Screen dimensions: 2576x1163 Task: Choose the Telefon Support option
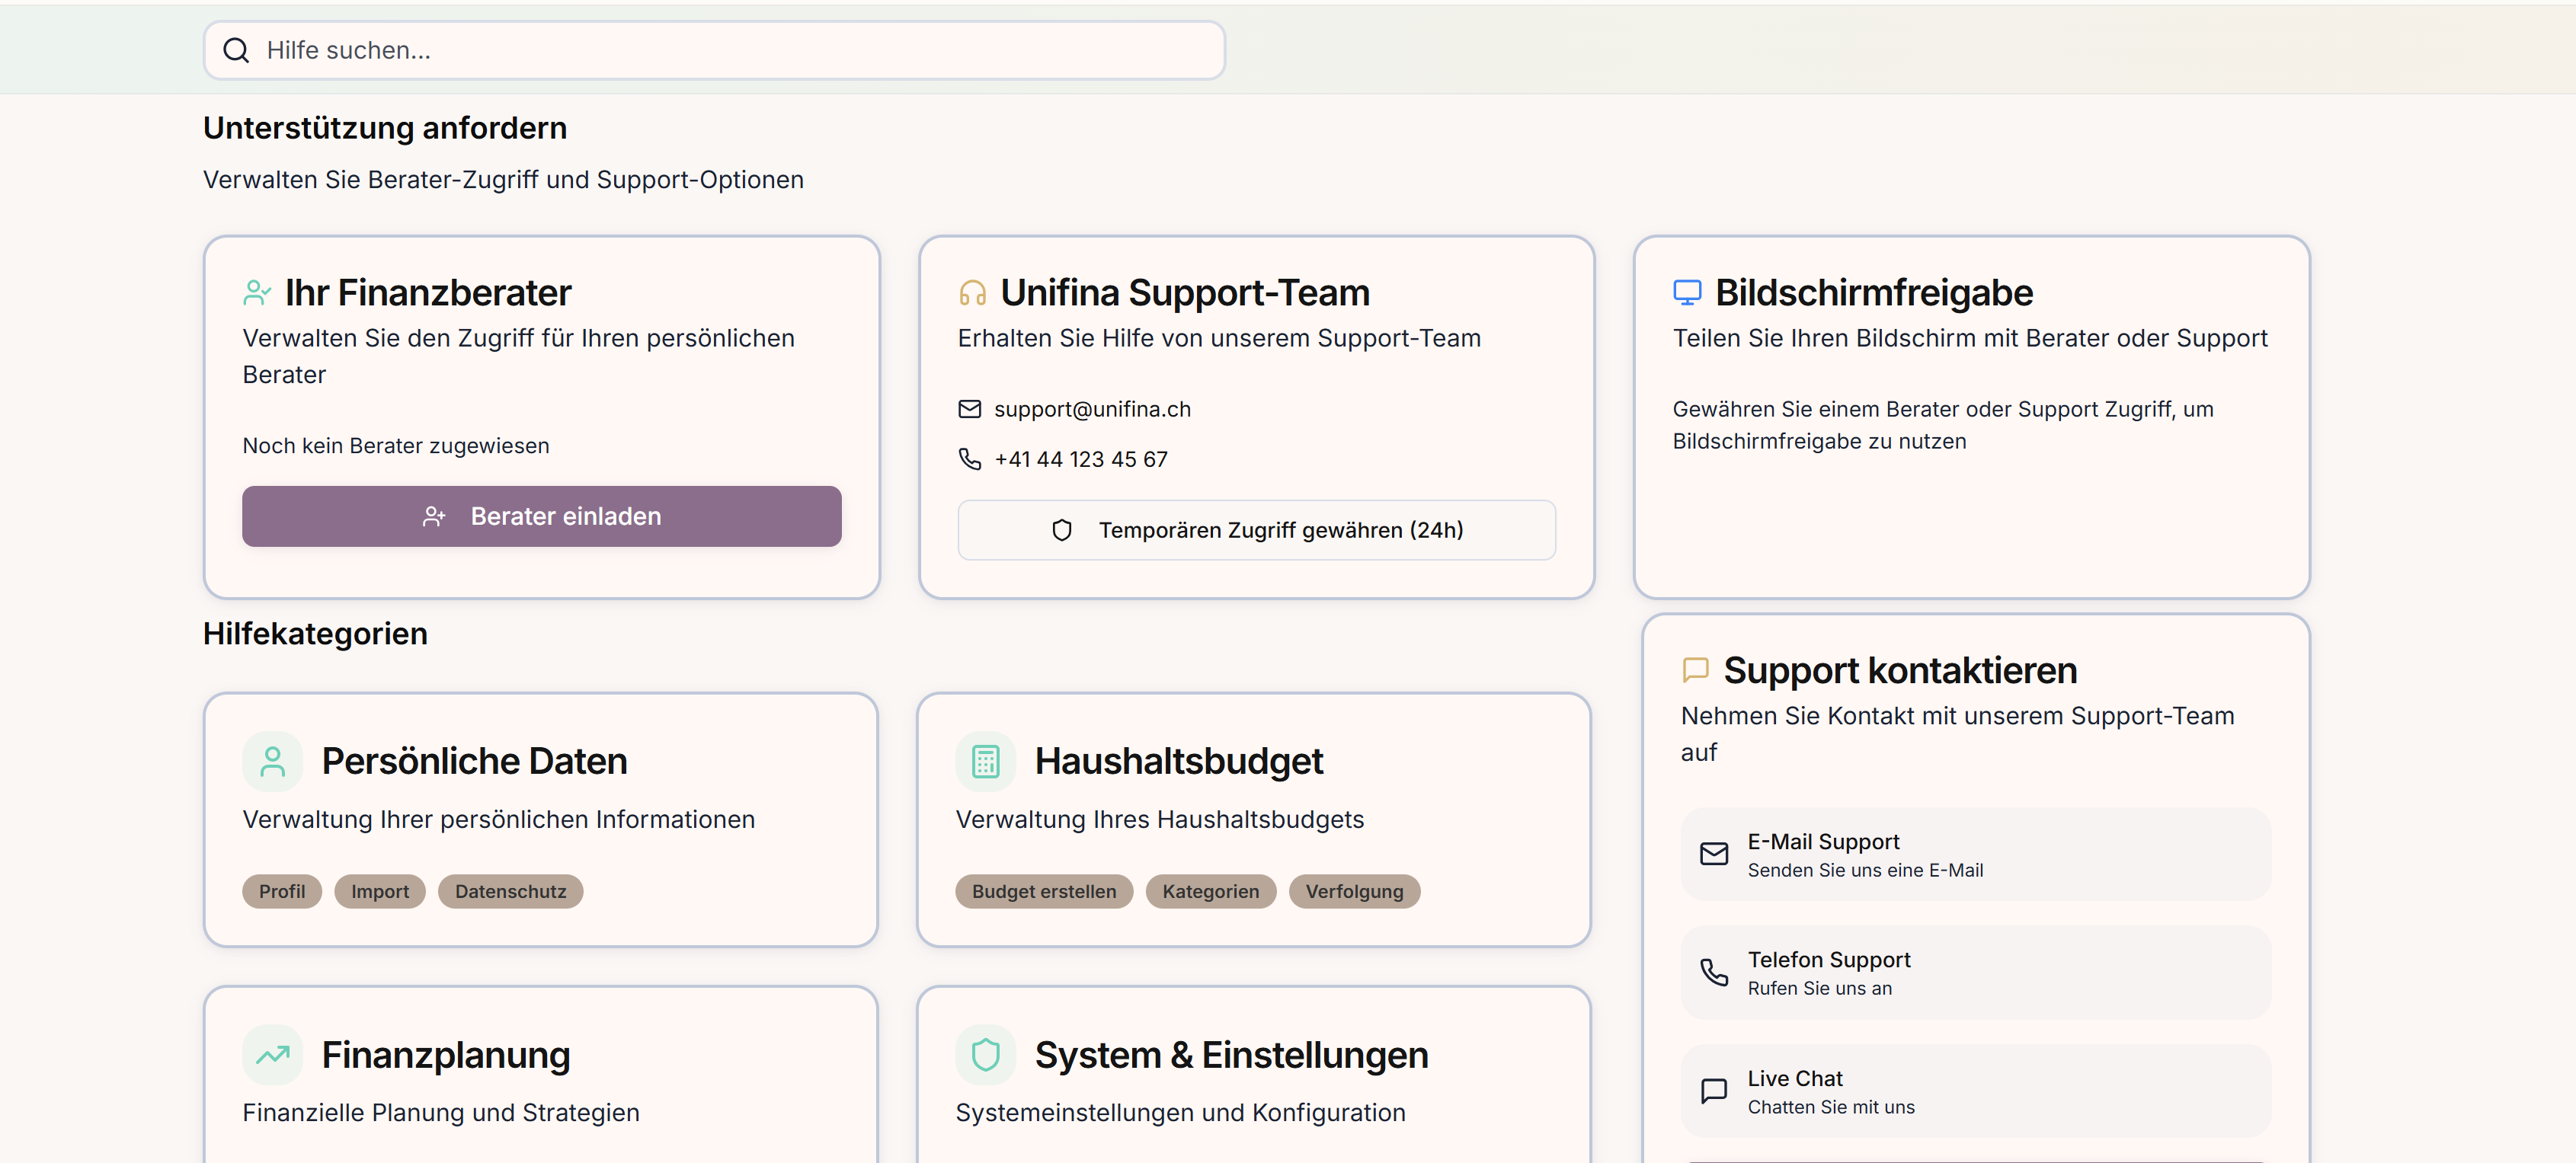(1975, 973)
